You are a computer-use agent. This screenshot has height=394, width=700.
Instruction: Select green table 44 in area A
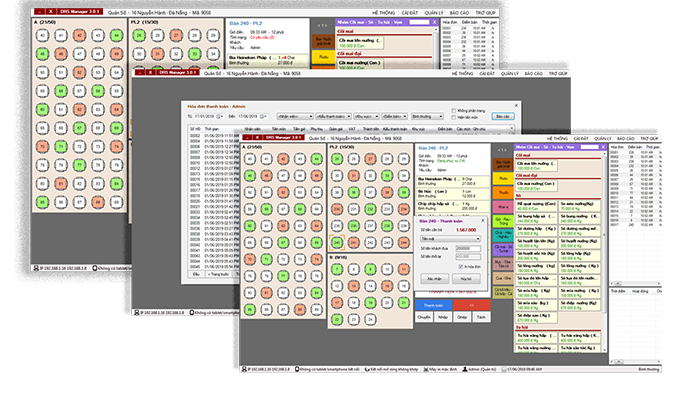pyautogui.click(x=317, y=158)
